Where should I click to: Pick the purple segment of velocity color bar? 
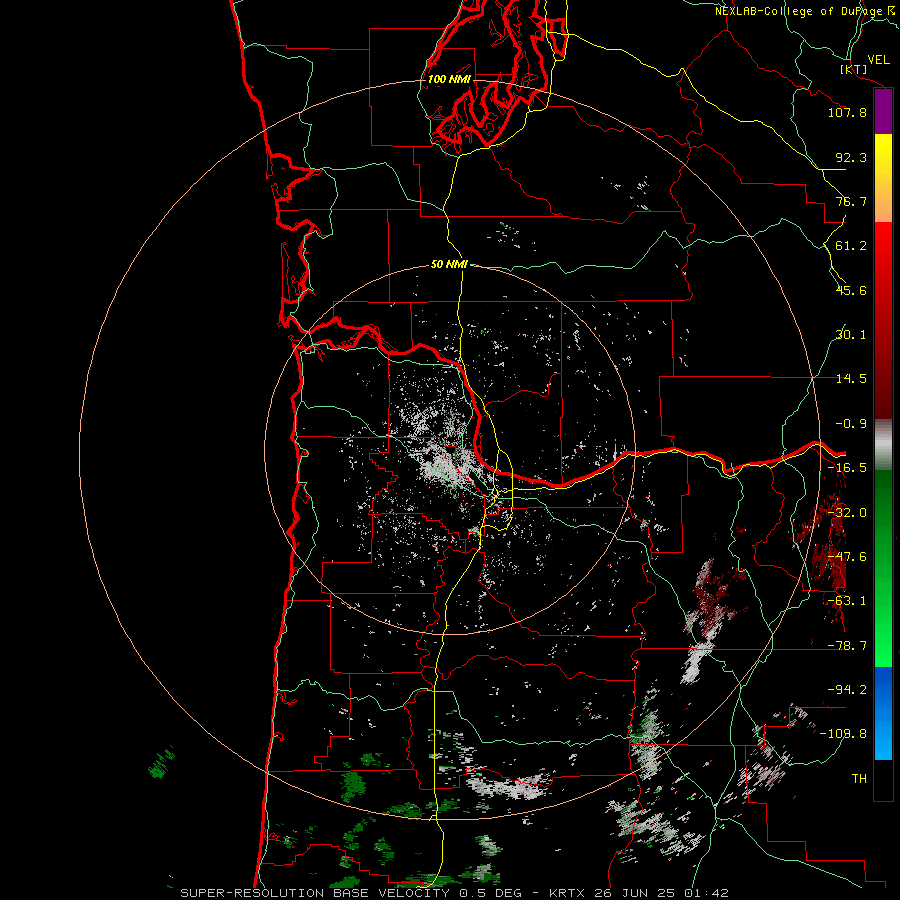tap(883, 112)
